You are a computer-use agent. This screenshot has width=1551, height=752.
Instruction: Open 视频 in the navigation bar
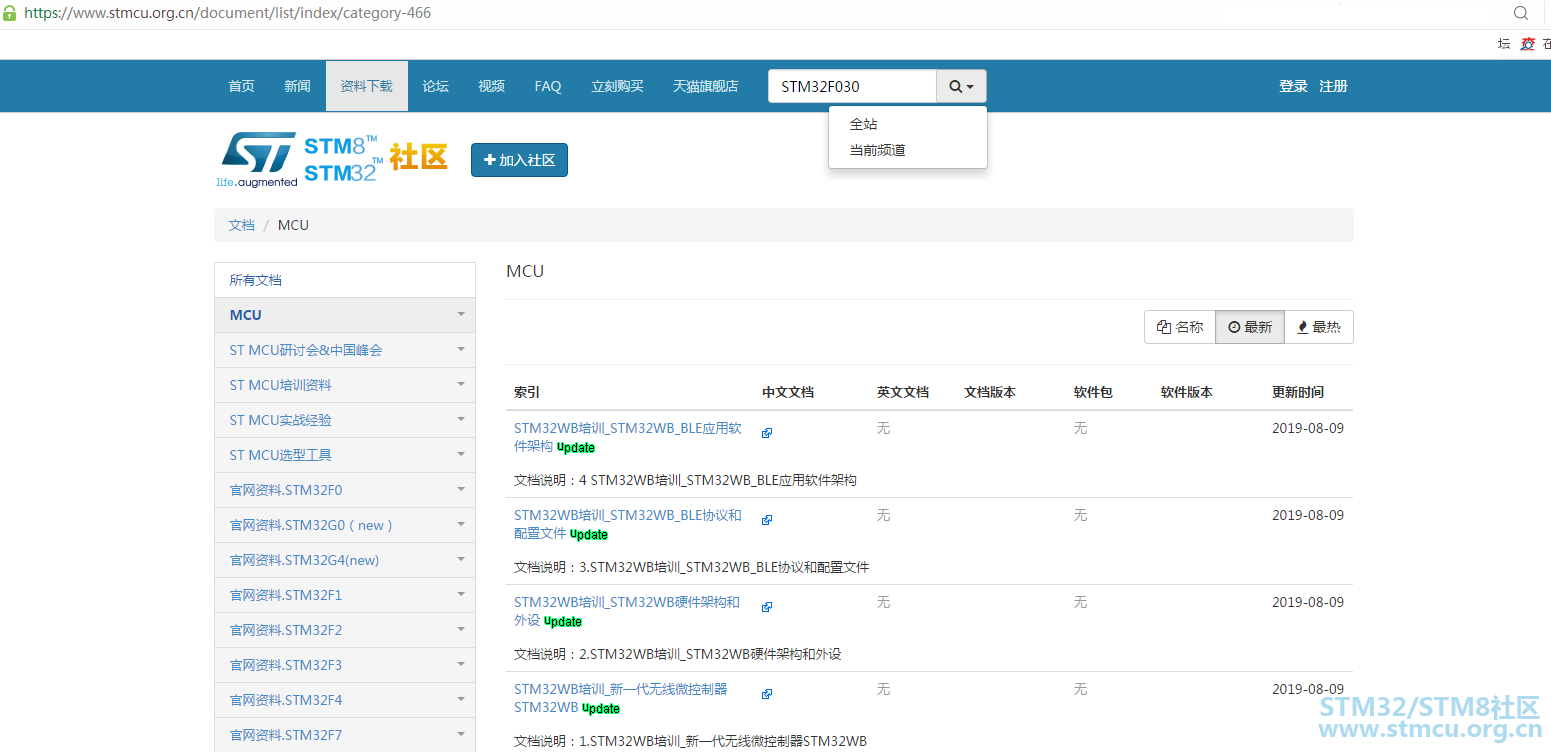tap(491, 86)
